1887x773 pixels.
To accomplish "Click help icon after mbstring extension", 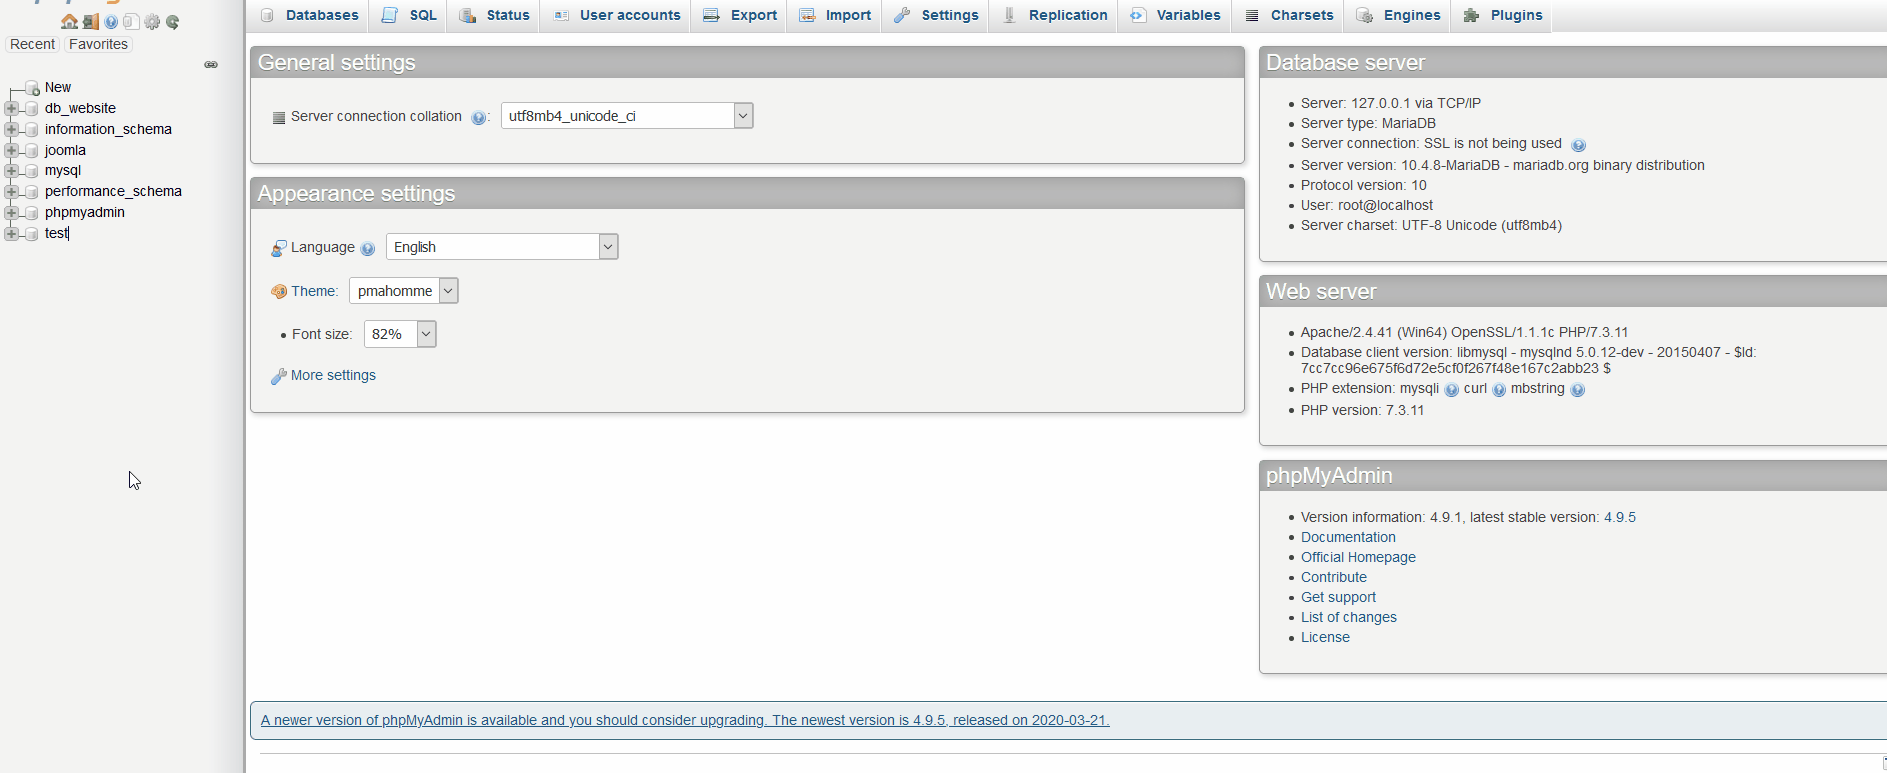I will pos(1577,390).
